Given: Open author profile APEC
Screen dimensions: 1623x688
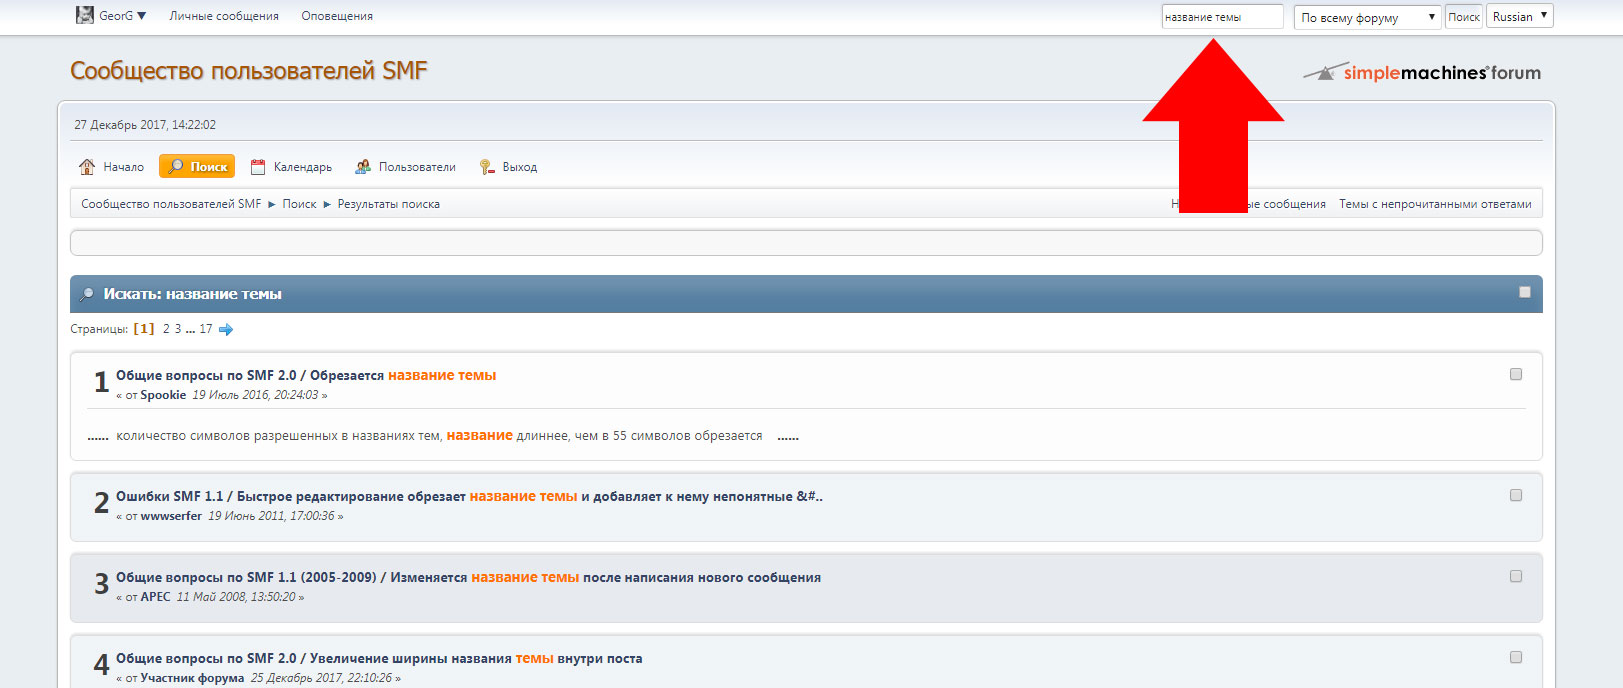Looking at the screenshot, I should click(156, 597).
